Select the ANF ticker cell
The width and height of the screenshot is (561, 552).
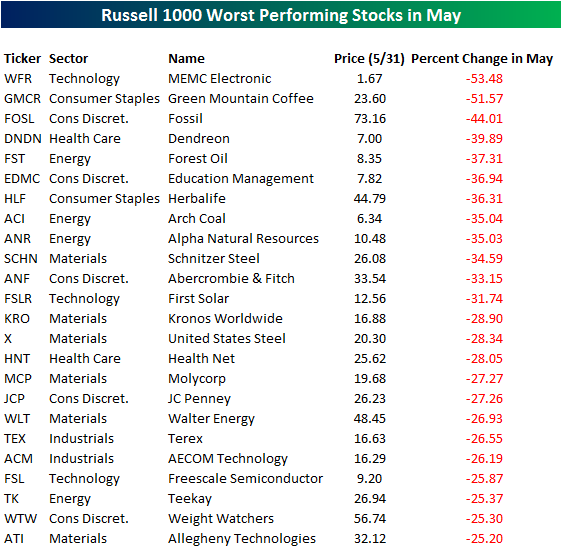click(16, 279)
